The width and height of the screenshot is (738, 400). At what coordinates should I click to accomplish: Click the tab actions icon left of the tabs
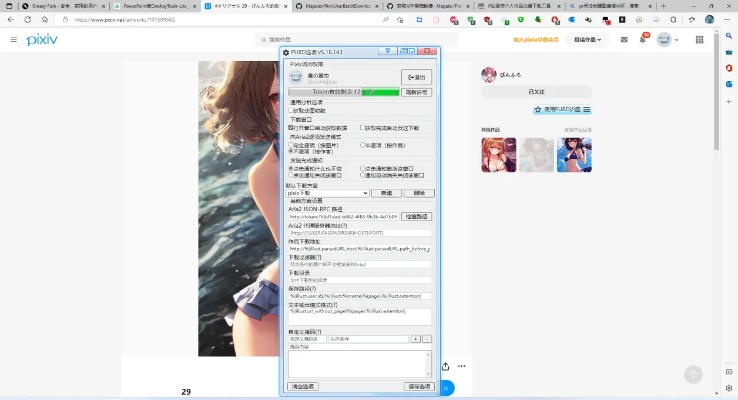tap(9, 6)
